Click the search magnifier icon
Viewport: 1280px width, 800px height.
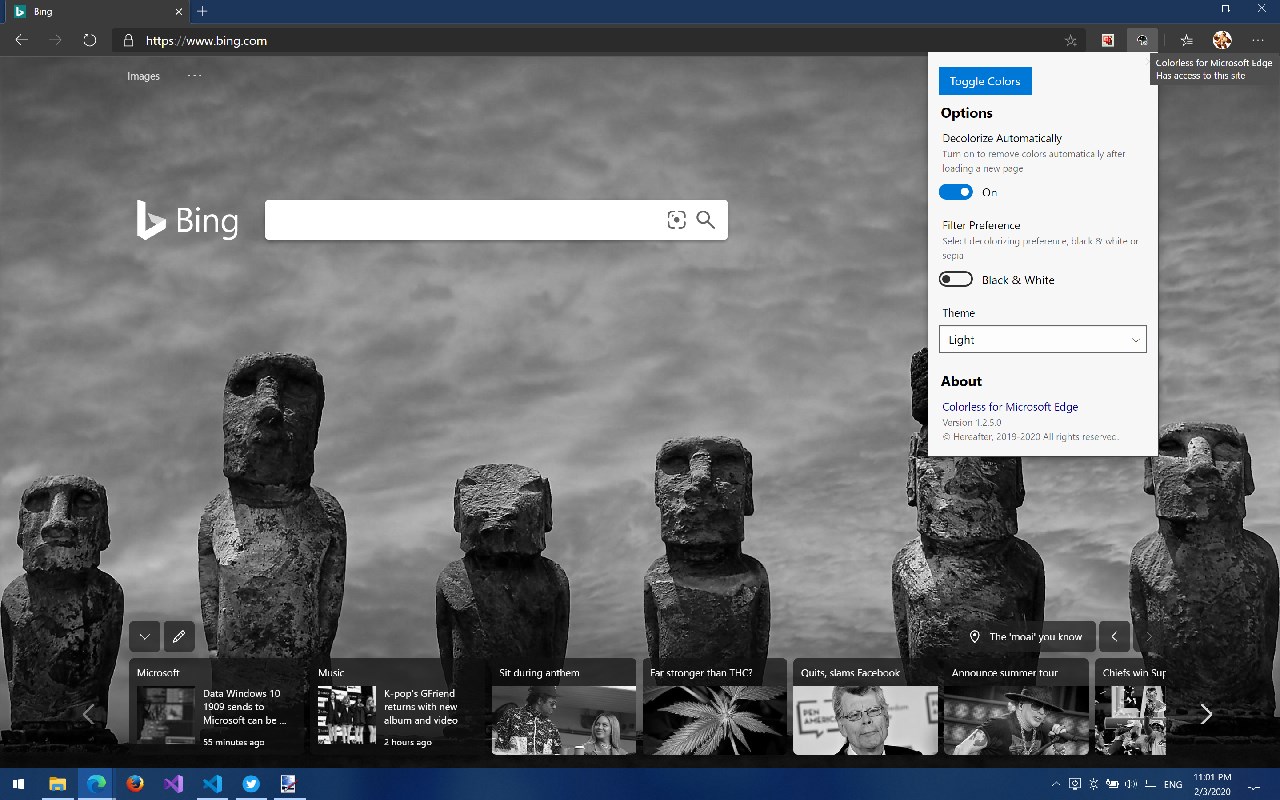706,220
